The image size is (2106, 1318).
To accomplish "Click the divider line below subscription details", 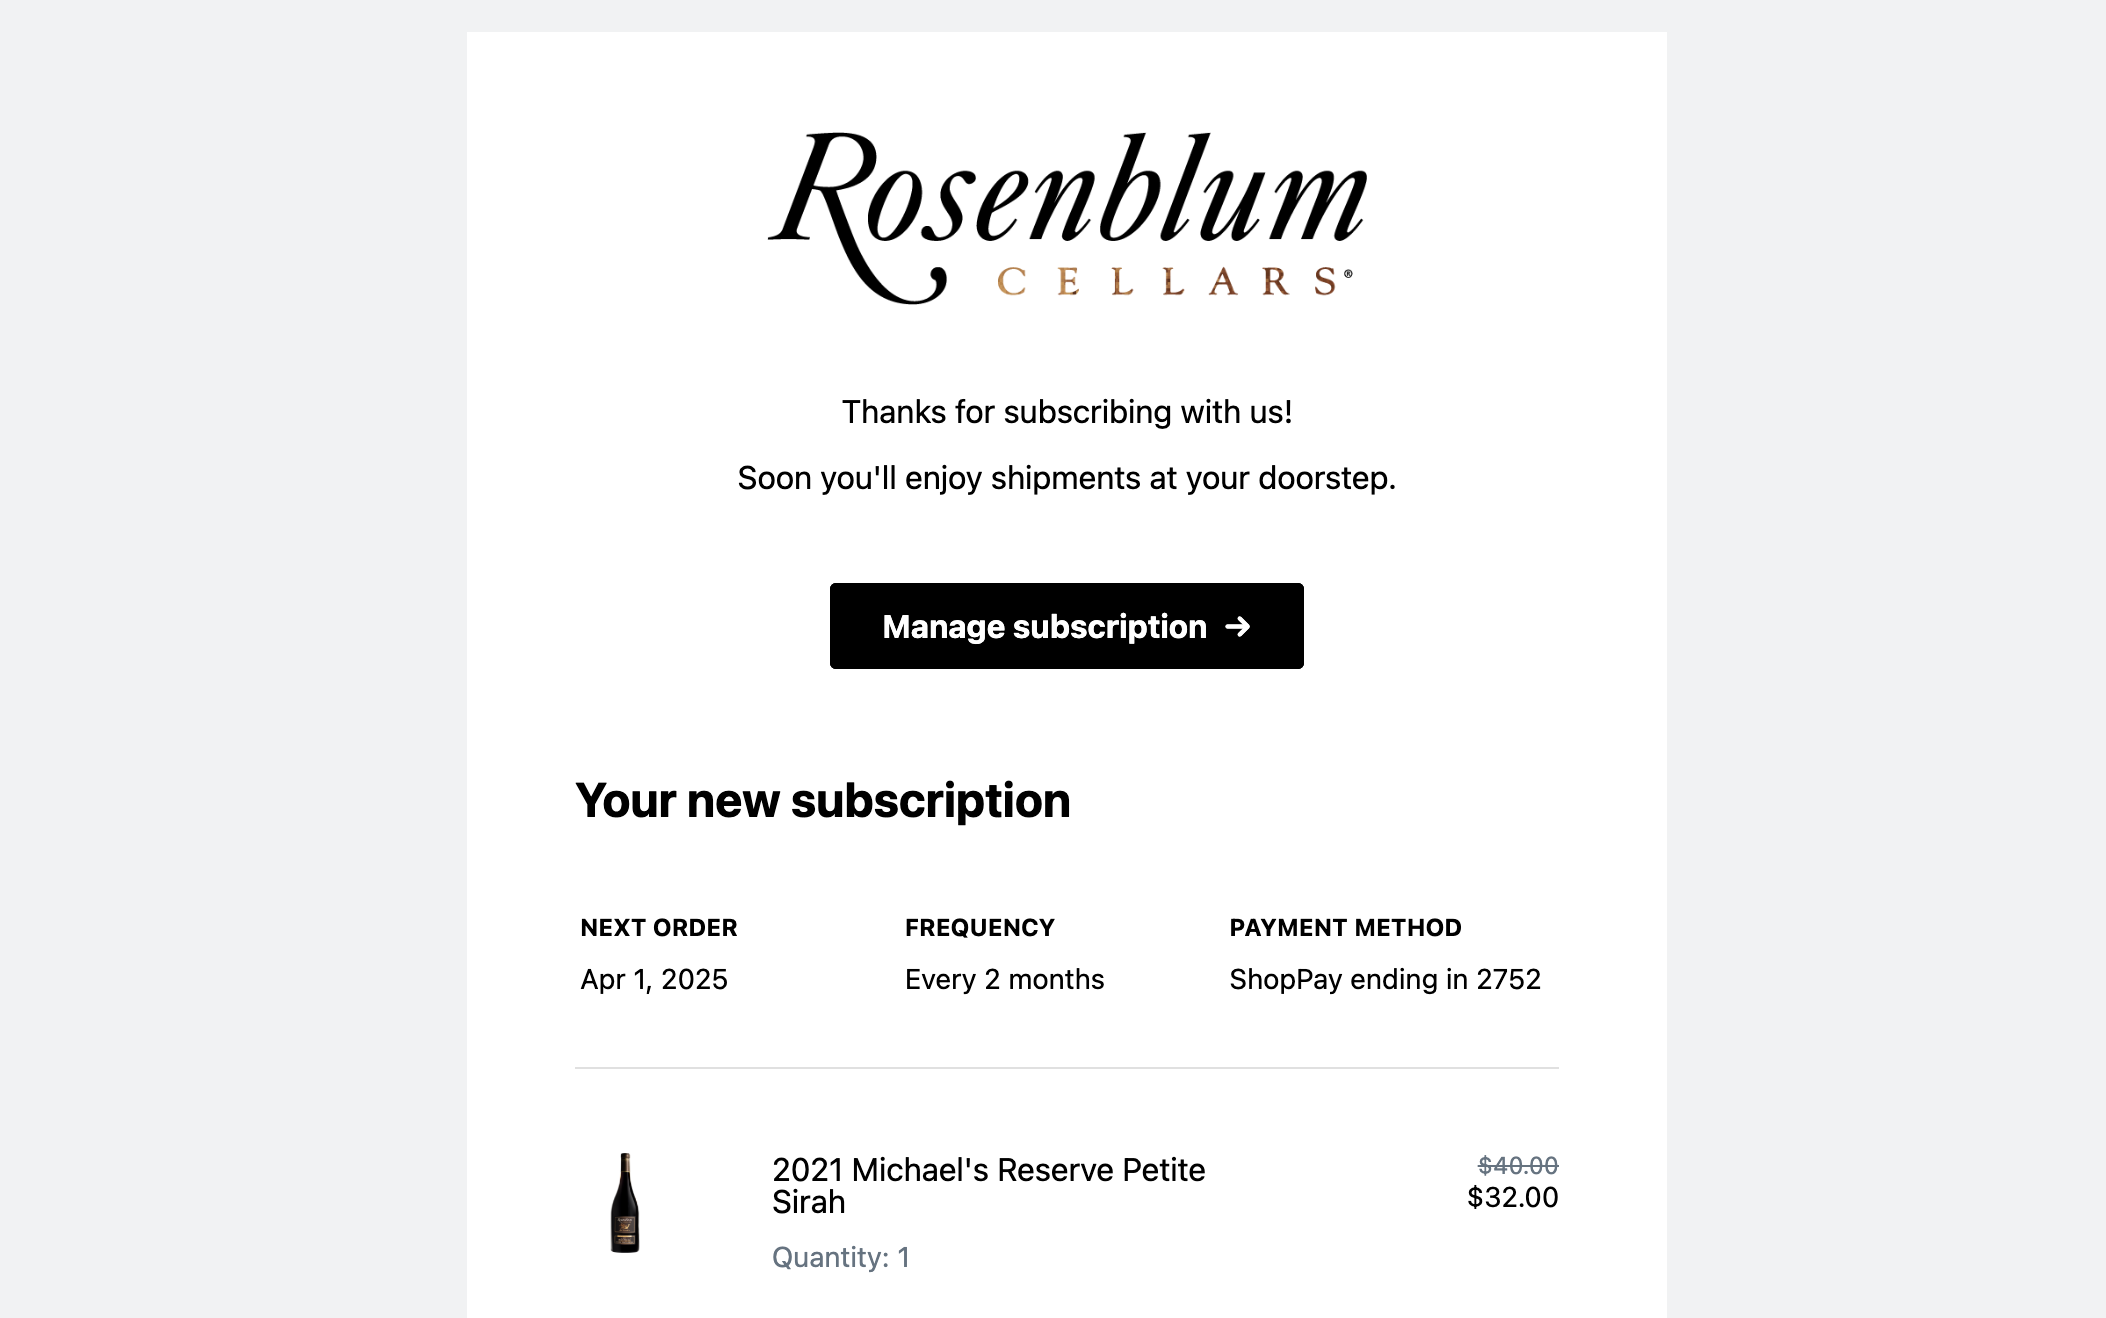I will point(1066,1068).
